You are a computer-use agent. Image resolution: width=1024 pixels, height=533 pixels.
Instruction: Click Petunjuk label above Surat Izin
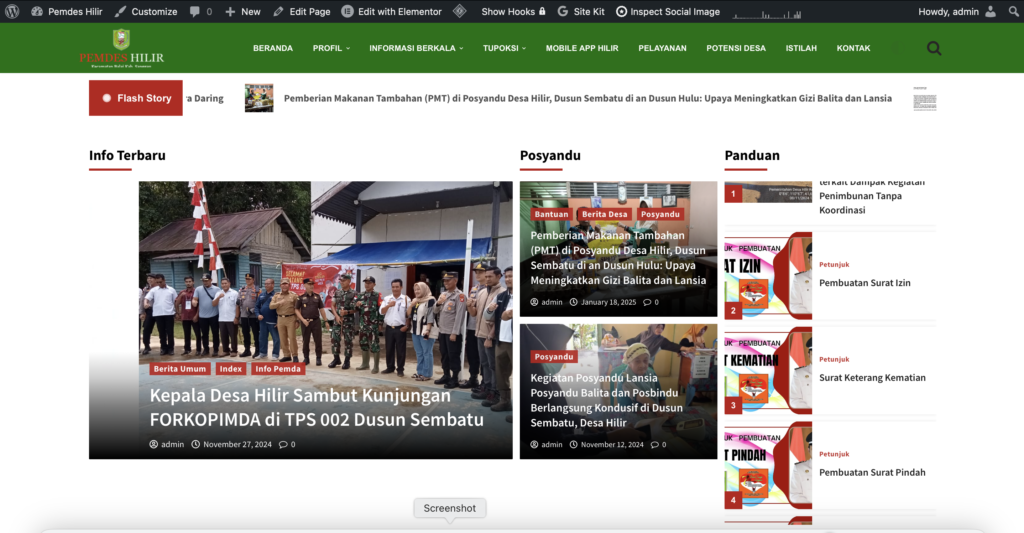[x=834, y=265]
